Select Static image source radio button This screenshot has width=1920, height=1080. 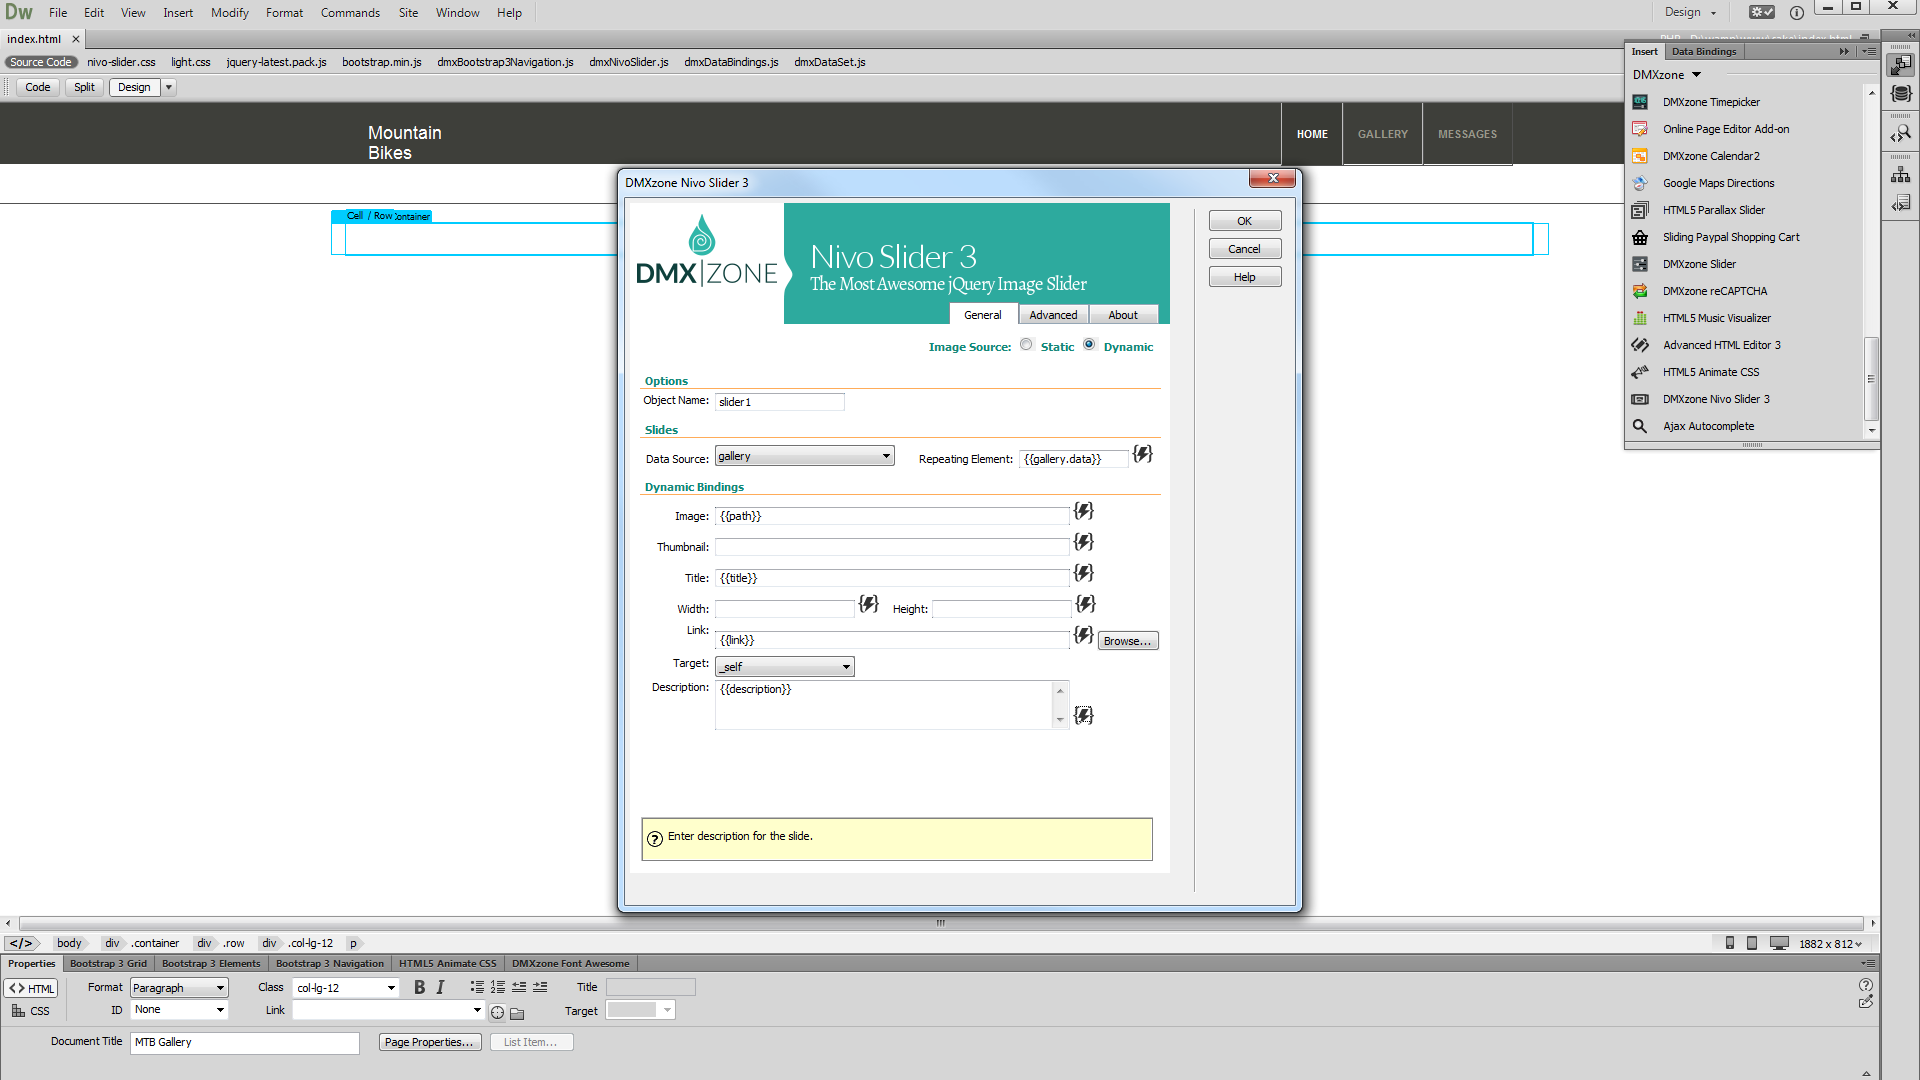click(1026, 345)
